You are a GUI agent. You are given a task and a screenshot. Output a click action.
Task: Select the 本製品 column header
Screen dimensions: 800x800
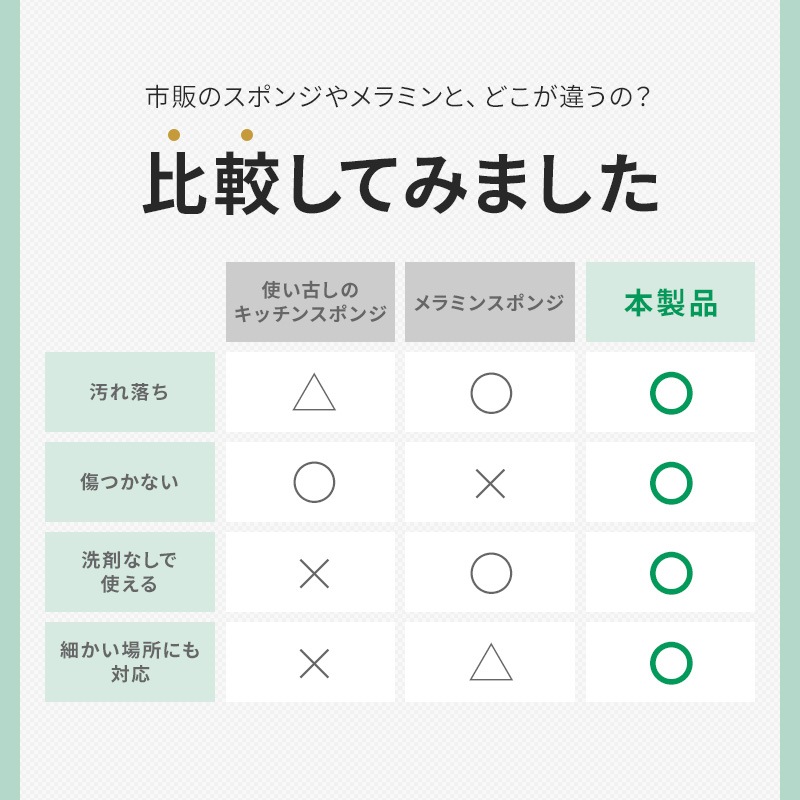tap(671, 303)
